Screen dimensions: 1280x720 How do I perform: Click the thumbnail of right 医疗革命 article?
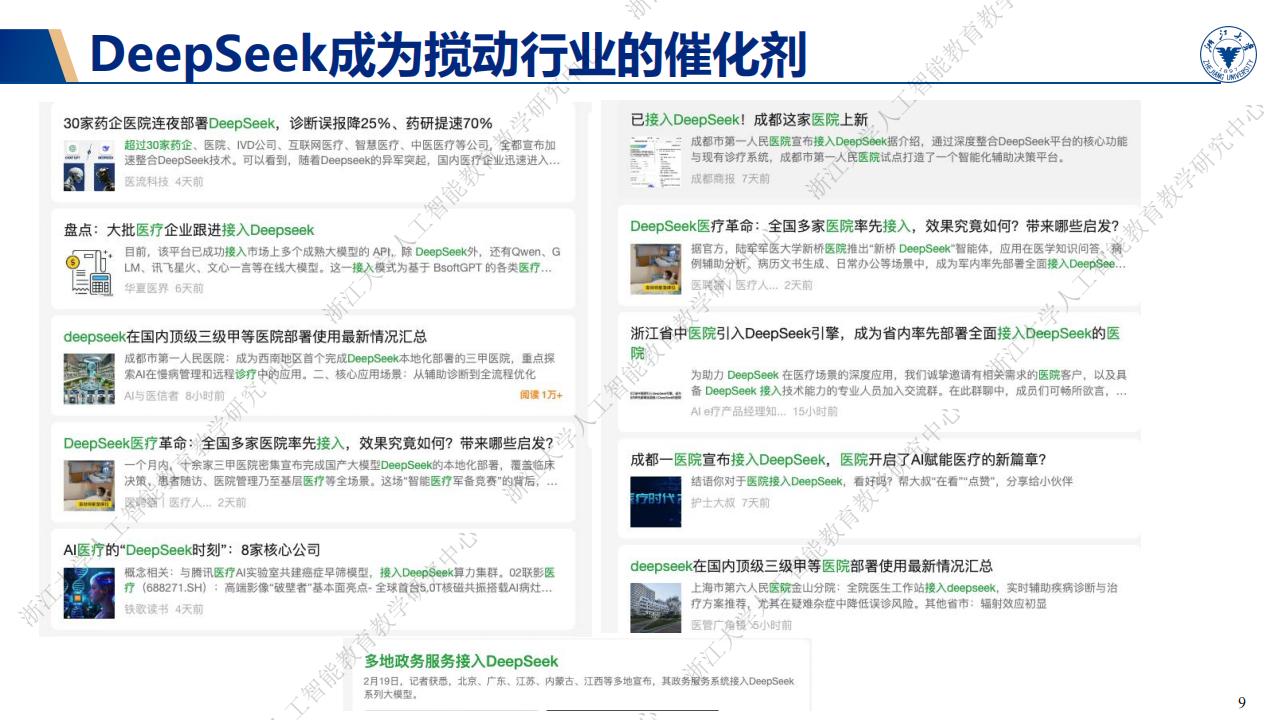[655, 268]
